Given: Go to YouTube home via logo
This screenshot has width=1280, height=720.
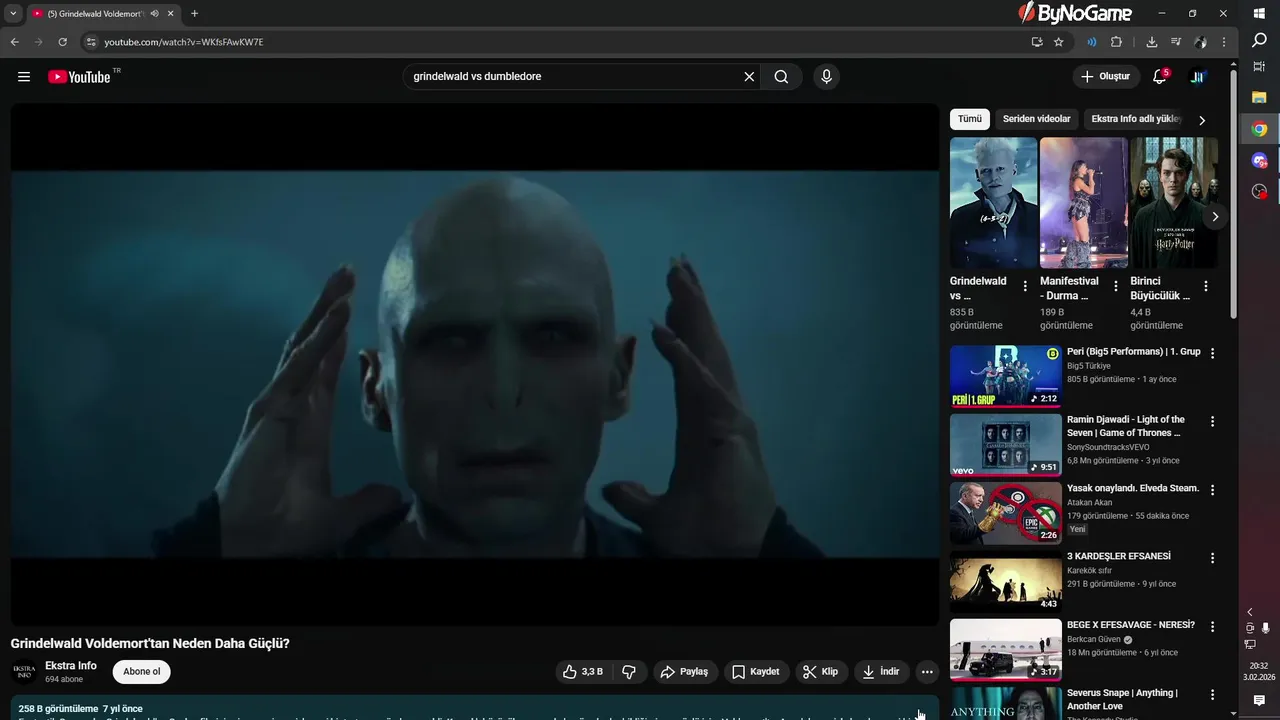Looking at the screenshot, I should (79, 77).
